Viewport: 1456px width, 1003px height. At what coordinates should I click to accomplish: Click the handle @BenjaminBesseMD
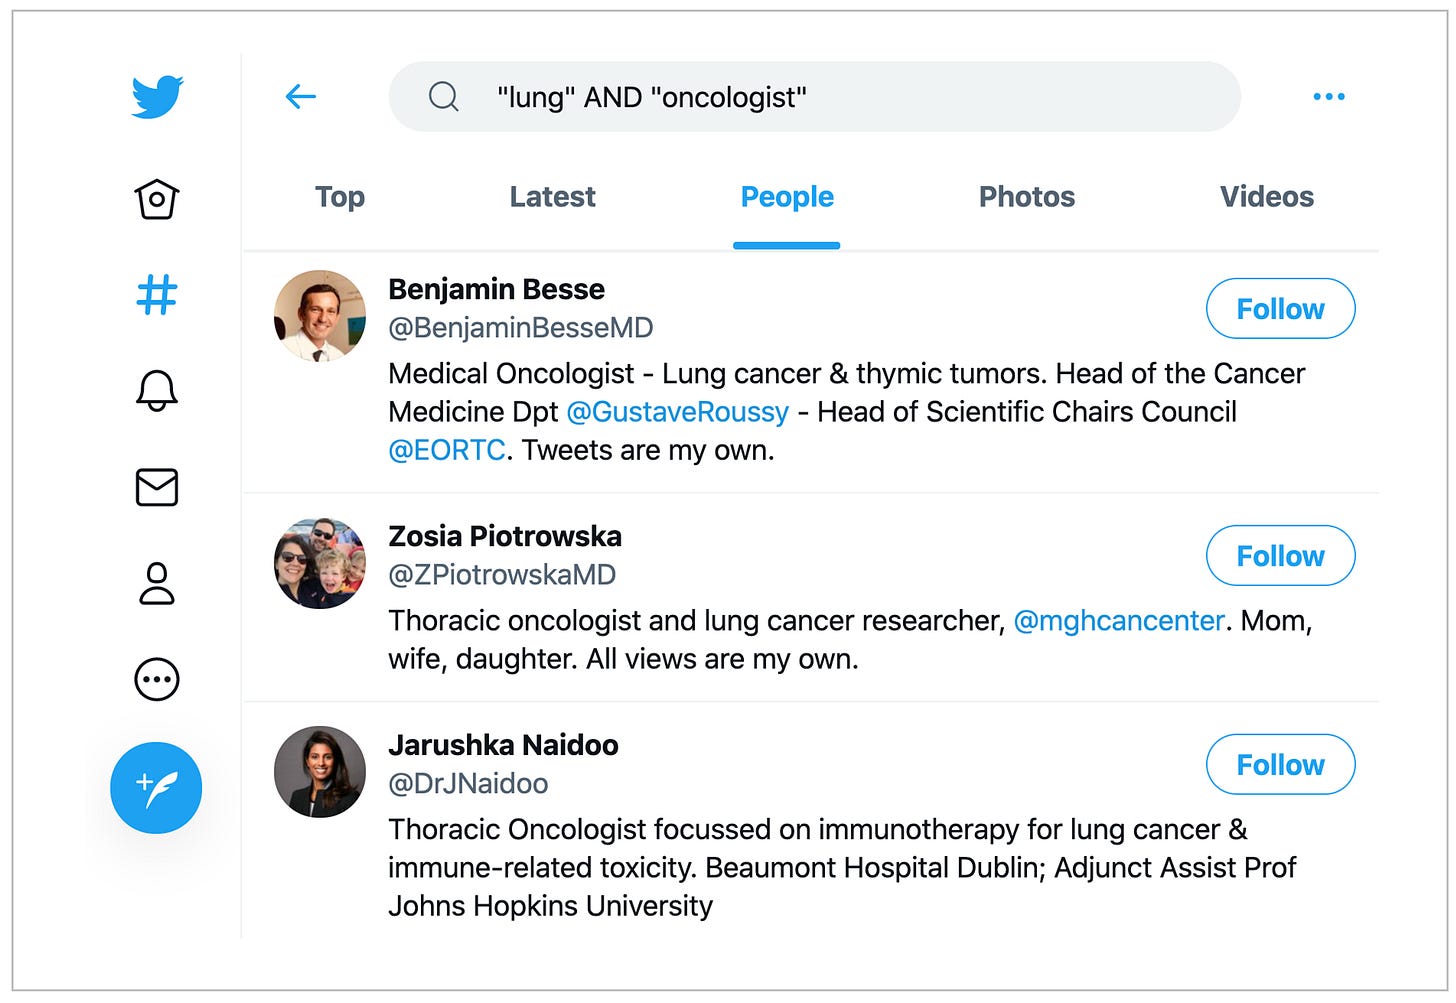[x=521, y=328]
